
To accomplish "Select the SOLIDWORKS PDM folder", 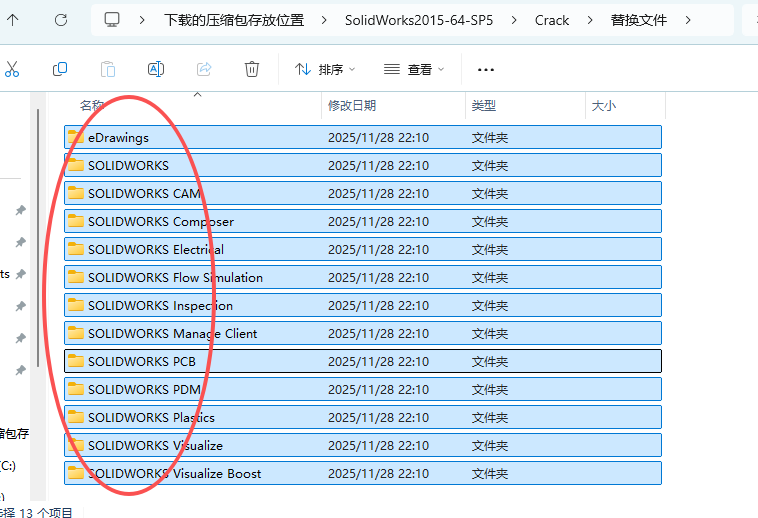I will [363, 389].
